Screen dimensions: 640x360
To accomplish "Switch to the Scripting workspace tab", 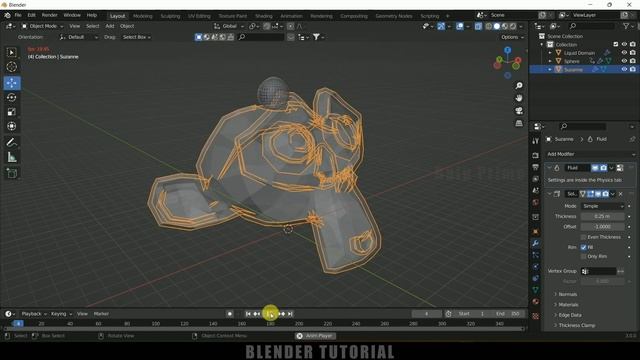I will [429, 16].
